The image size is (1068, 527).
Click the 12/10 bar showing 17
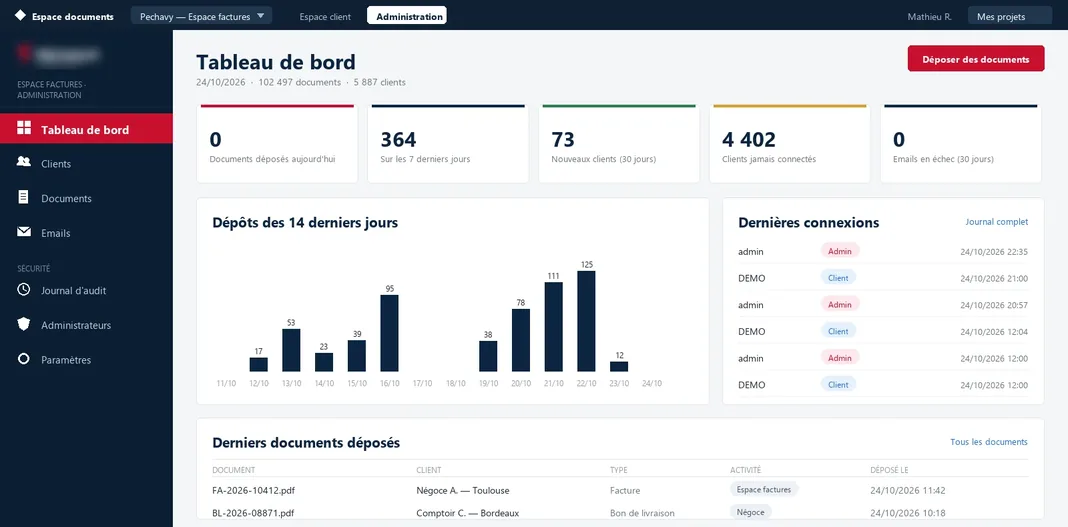(x=259, y=364)
